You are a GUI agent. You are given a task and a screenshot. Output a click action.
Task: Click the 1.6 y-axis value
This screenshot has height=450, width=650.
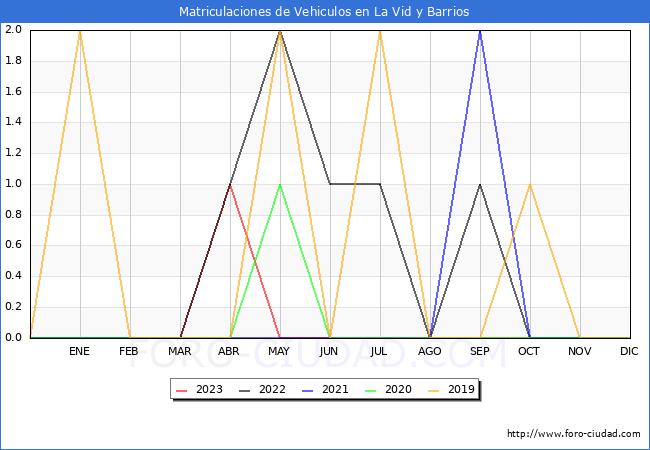[x=13, y=91]
